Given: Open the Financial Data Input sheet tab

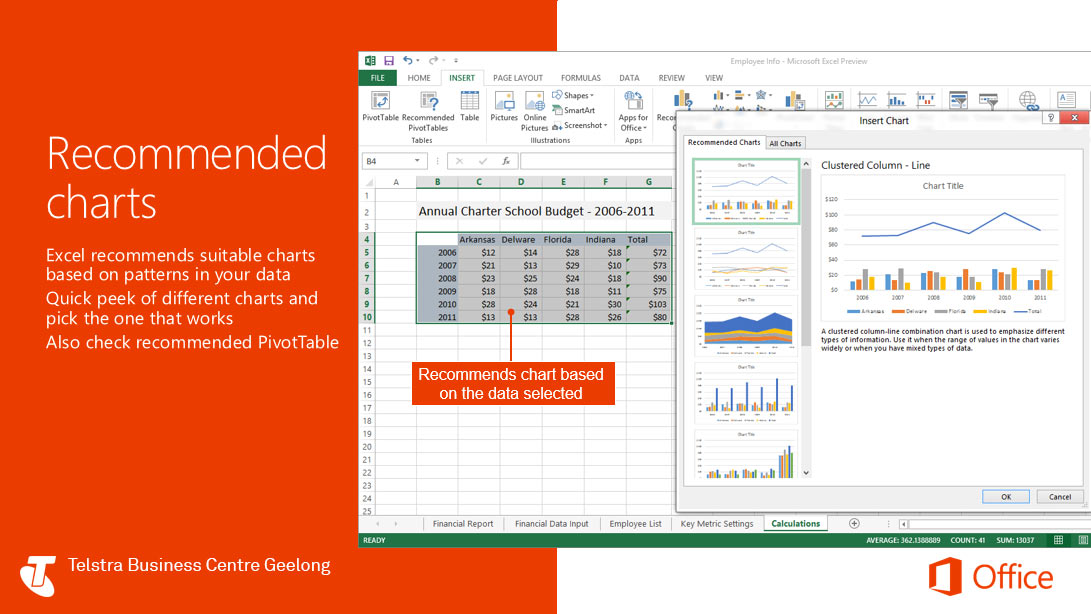Looking at the screenshot, I should [551, 524].
